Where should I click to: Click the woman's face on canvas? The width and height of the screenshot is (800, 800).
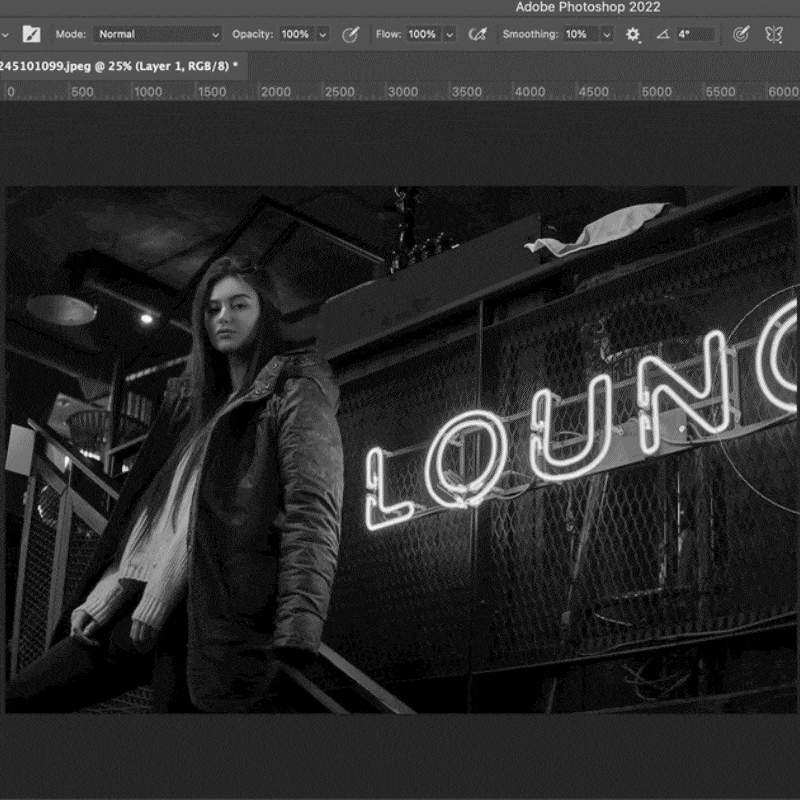pyautogui.click(x=231, y=316)
